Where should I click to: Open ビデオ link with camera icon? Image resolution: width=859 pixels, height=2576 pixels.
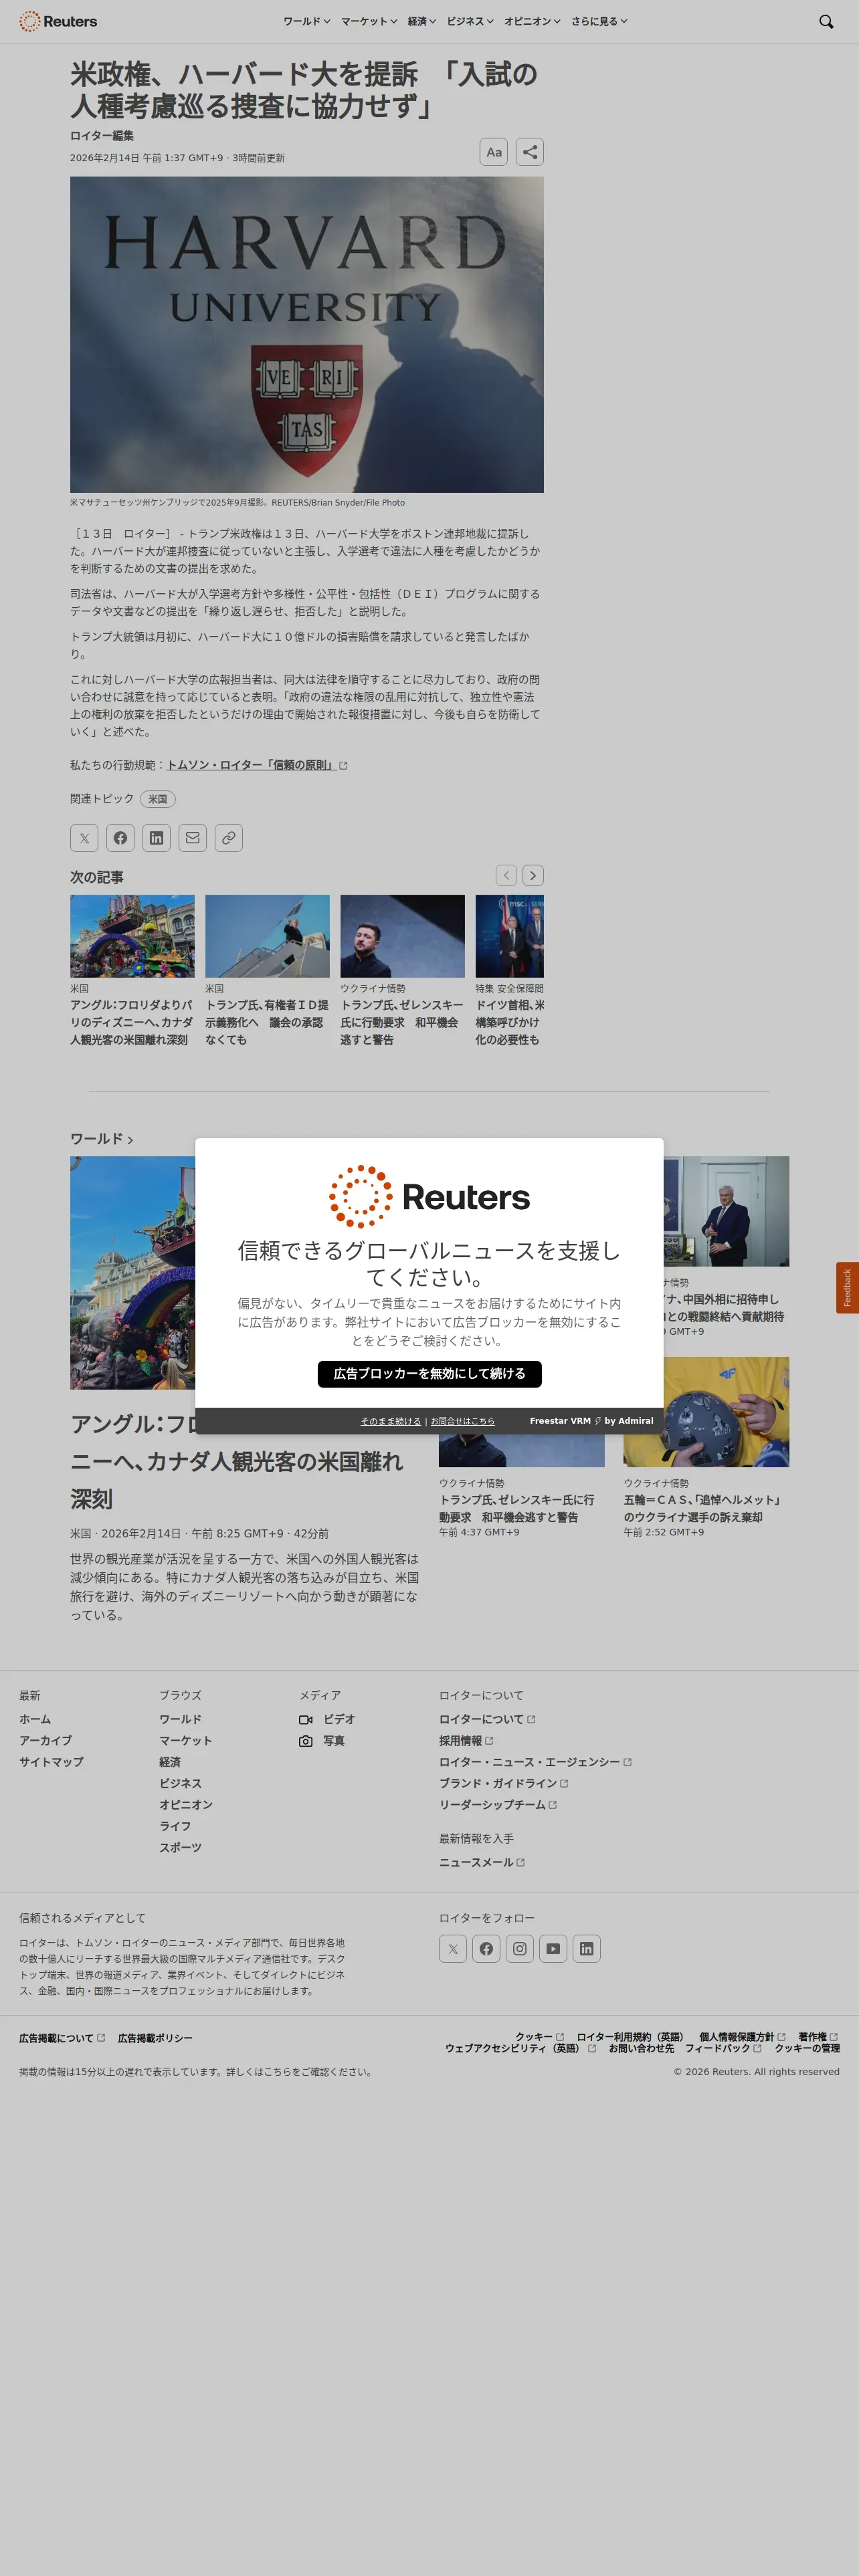[327, 1719]
